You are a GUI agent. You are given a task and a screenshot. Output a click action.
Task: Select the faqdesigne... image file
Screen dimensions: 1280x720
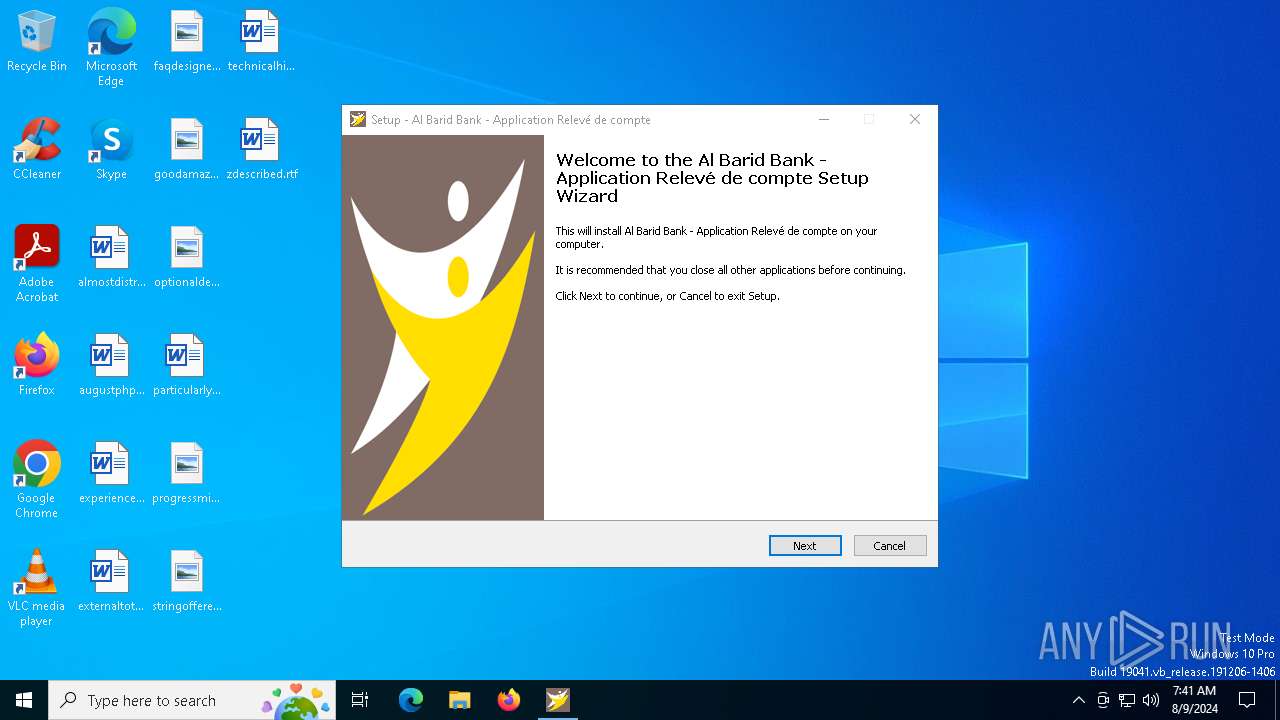click(187, 41)
